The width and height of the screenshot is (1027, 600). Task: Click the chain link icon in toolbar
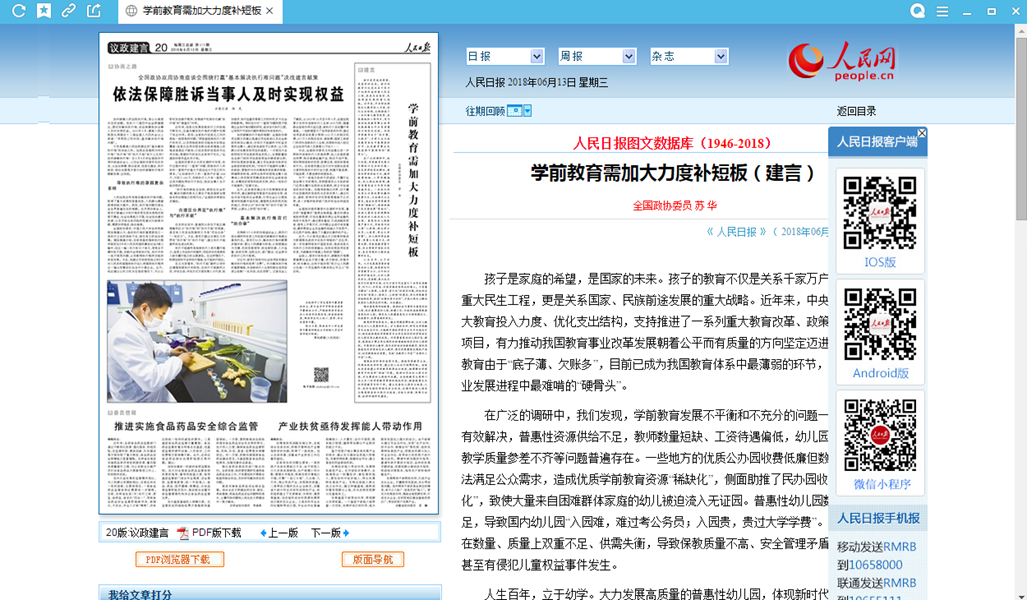point(68,11)
